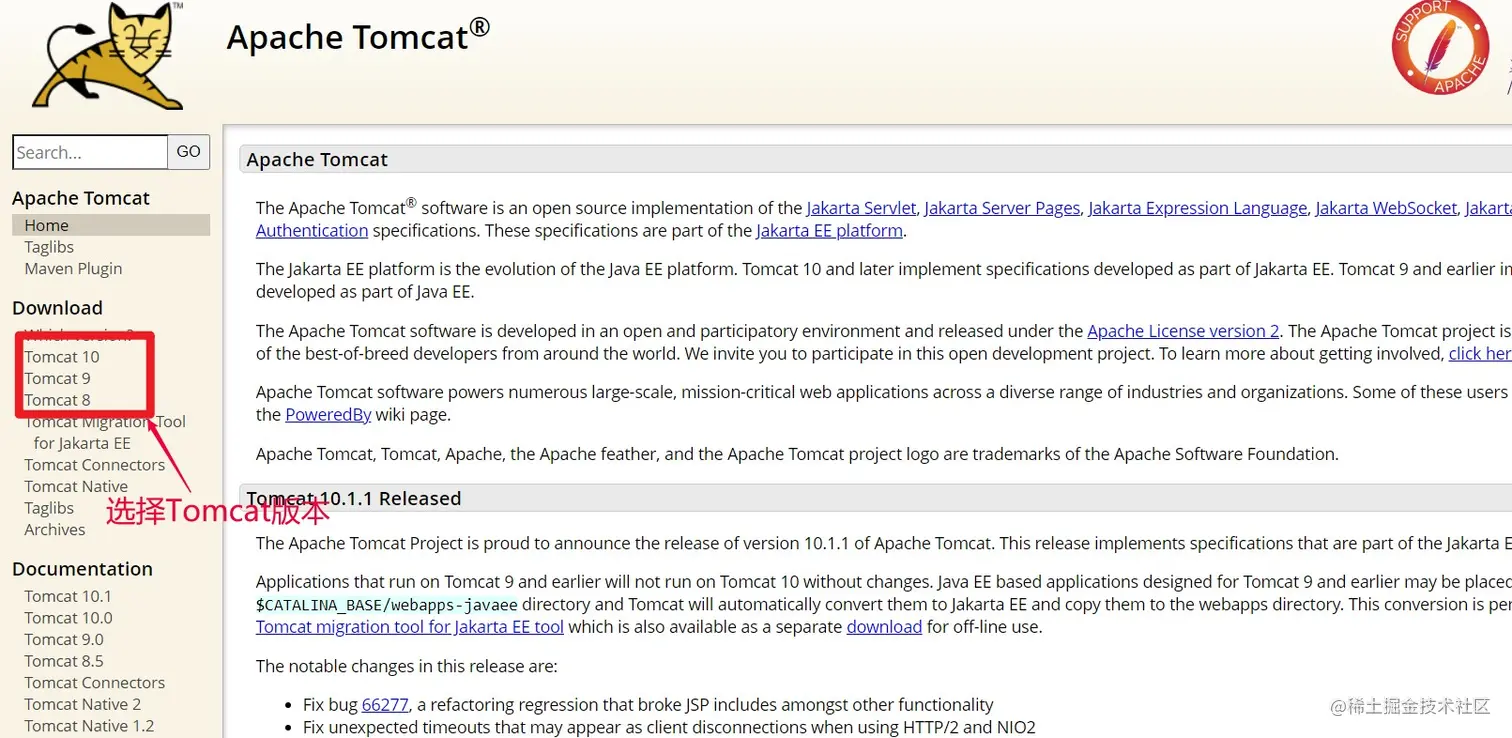Open bug 66277 link
Viewport: 1512px width, 738px height.
click(385, 705)
